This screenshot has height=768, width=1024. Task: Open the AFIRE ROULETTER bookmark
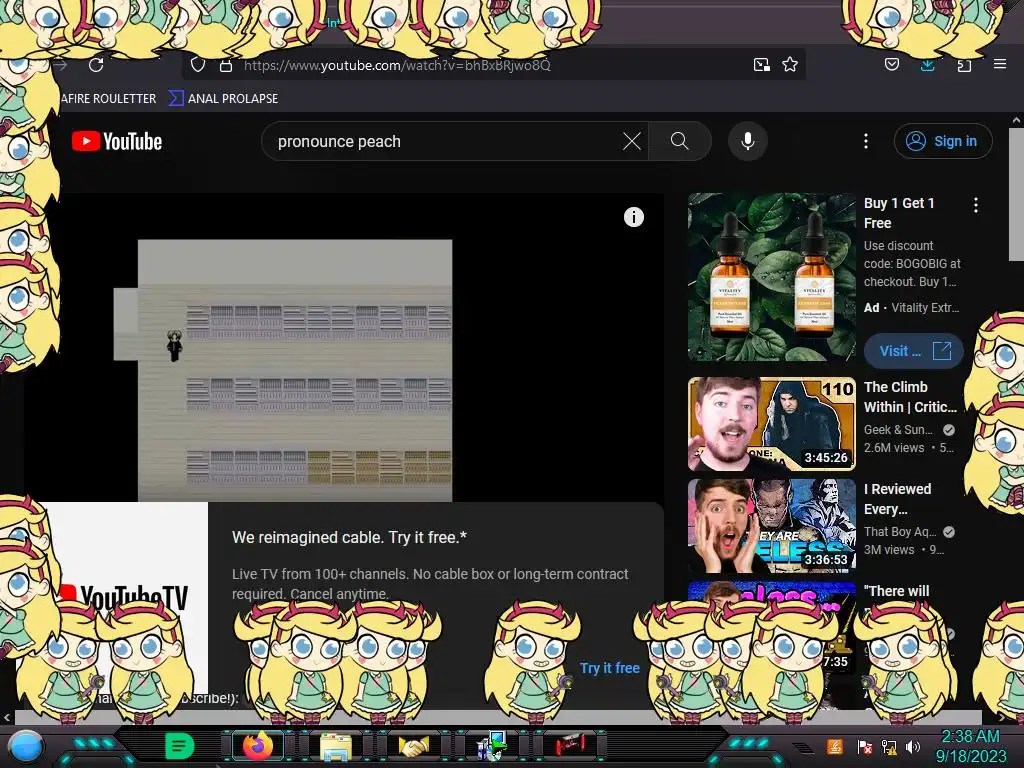click(108, 99)
